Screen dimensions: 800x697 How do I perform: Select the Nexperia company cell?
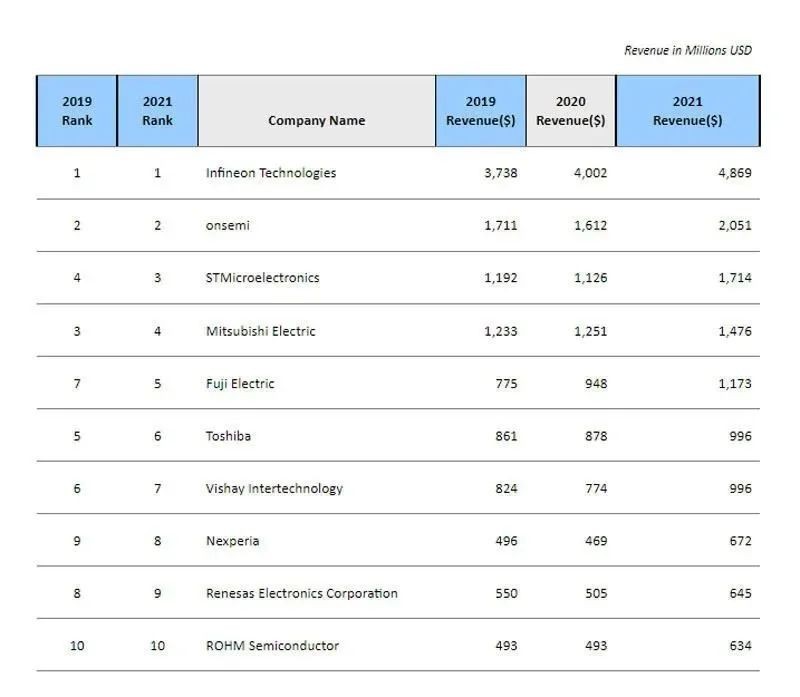point(232,541)
